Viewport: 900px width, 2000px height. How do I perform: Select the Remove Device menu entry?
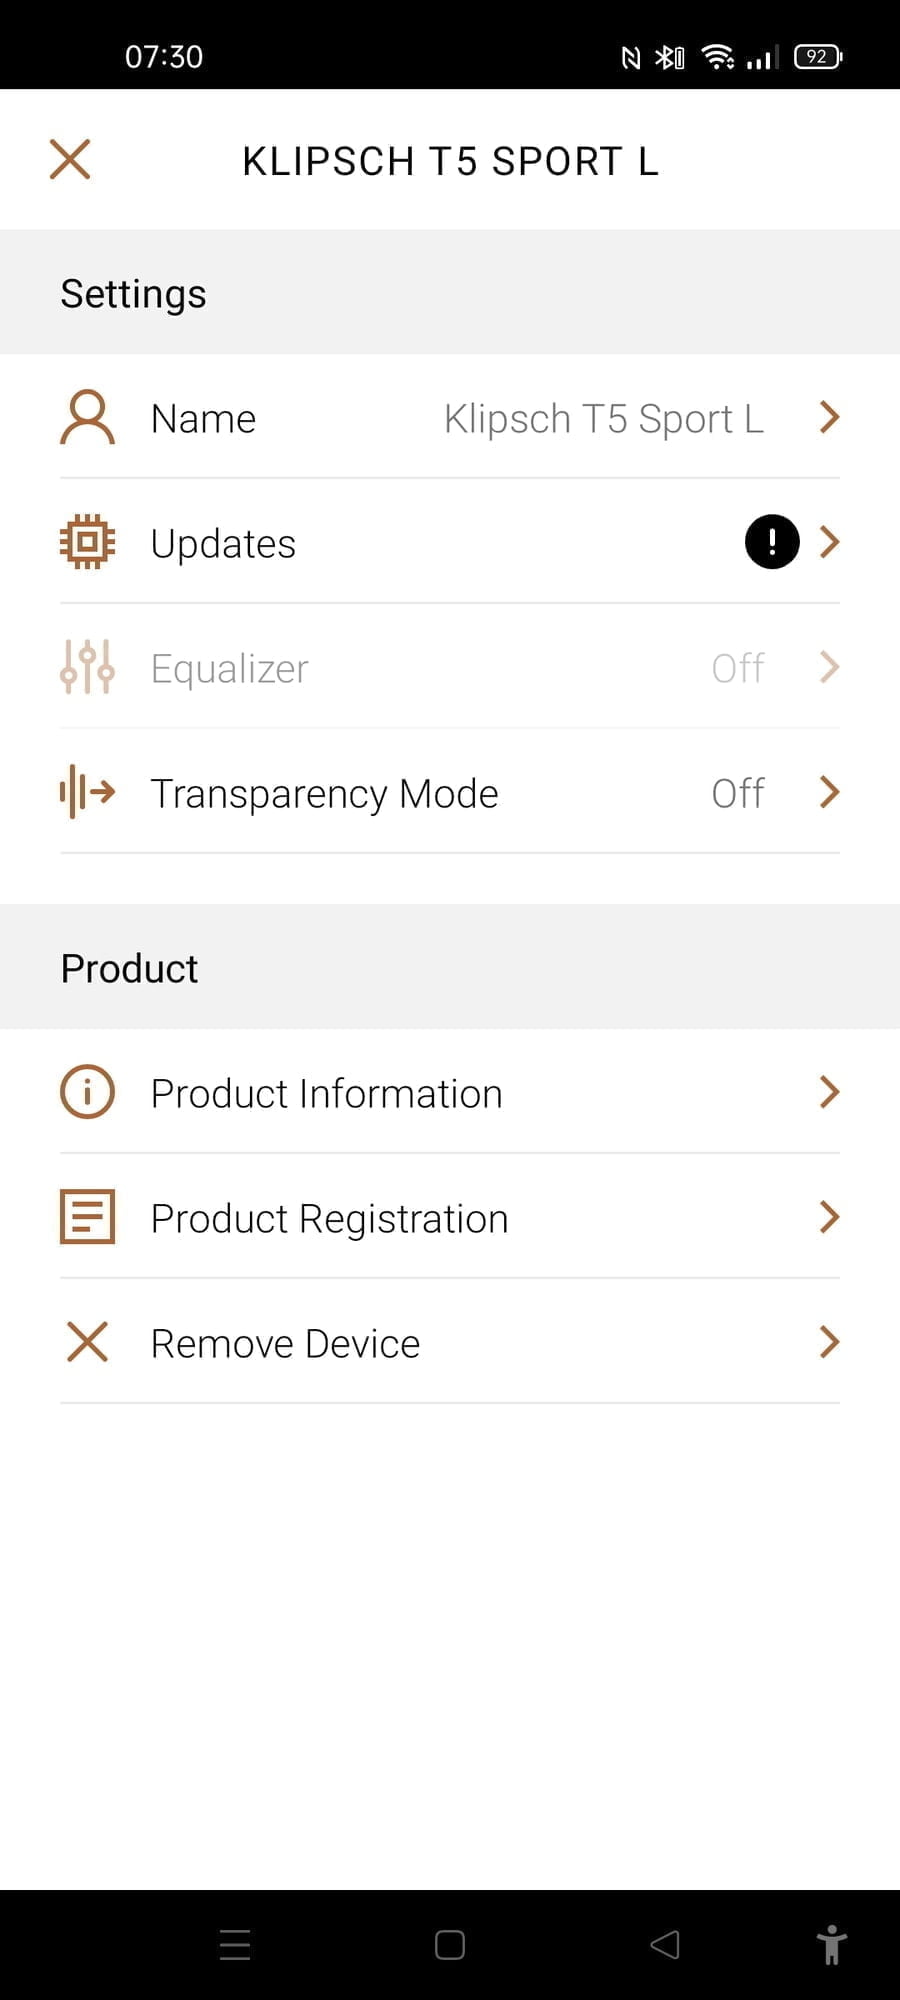click(x=285, y=1344)
